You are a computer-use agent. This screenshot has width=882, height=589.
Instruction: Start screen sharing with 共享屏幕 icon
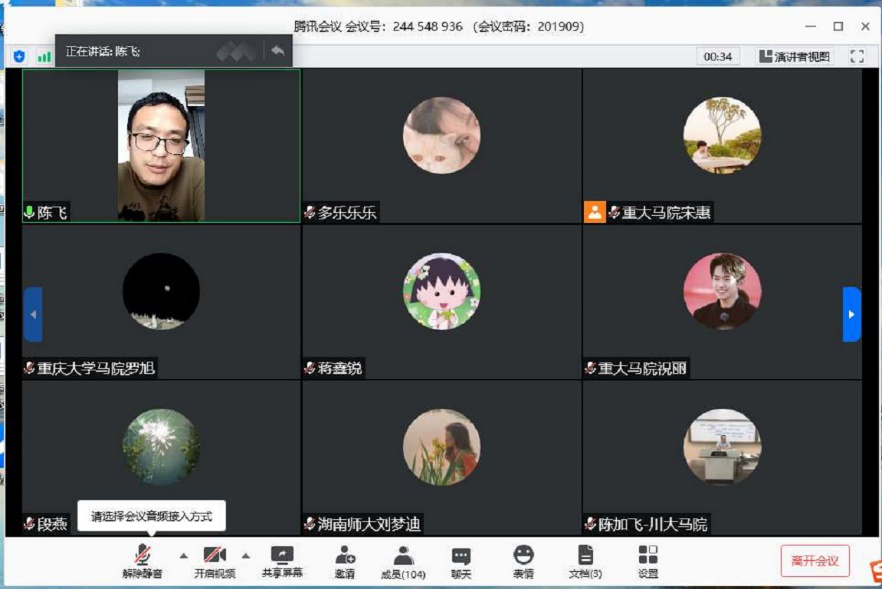click(282, 561)
